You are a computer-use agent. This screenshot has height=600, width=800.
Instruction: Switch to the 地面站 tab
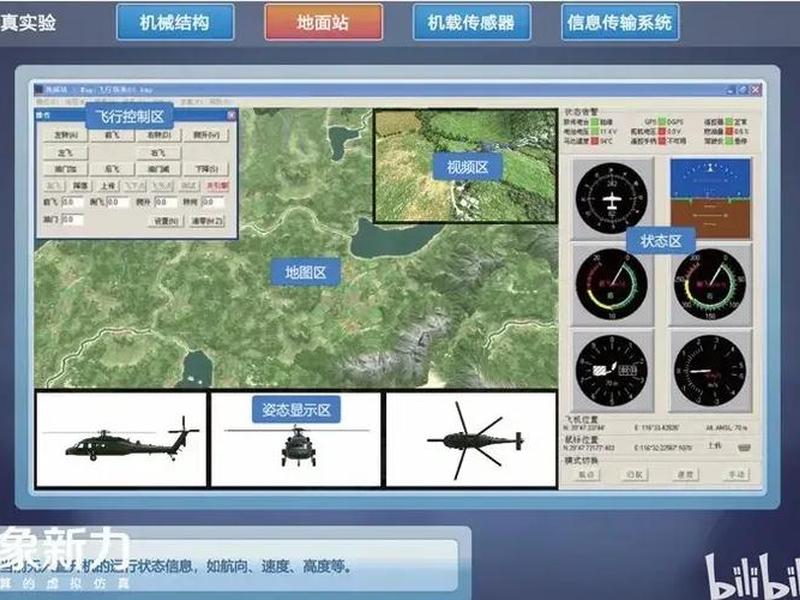(323, 22)
